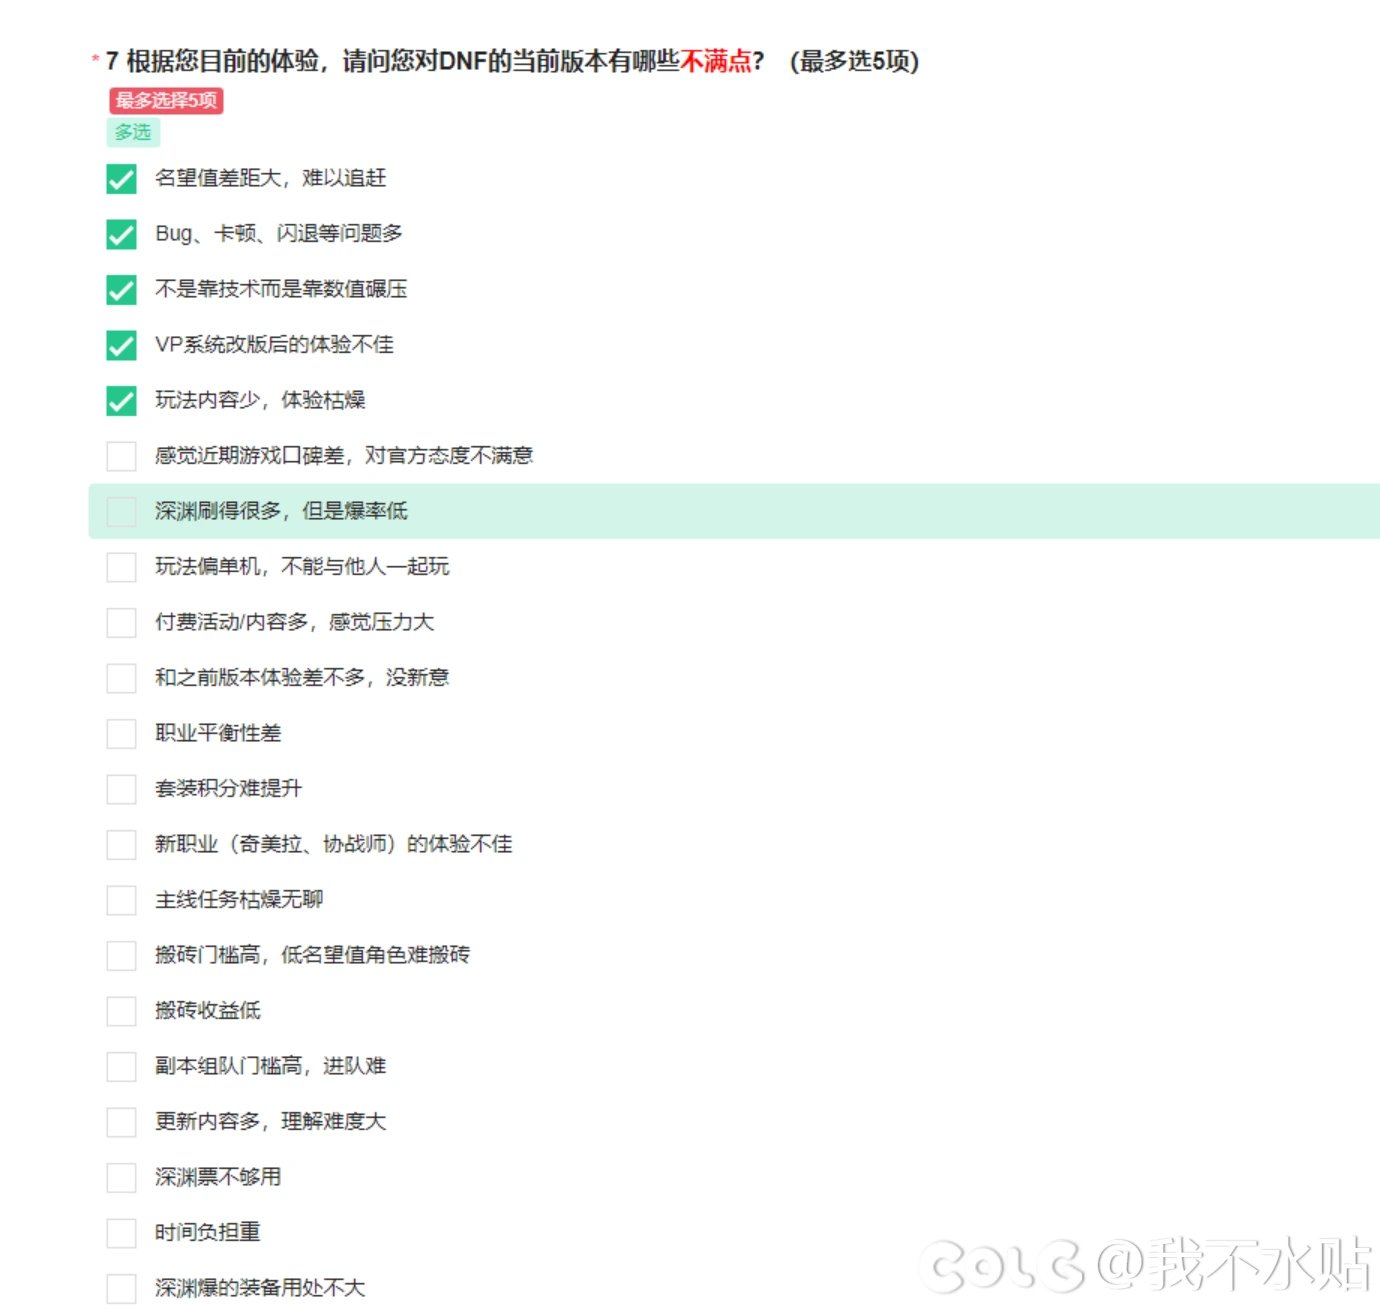Click the label text 职业平衡性差
The width and height of the screenshot is (1380, 1305).
(x=218, y=733)
